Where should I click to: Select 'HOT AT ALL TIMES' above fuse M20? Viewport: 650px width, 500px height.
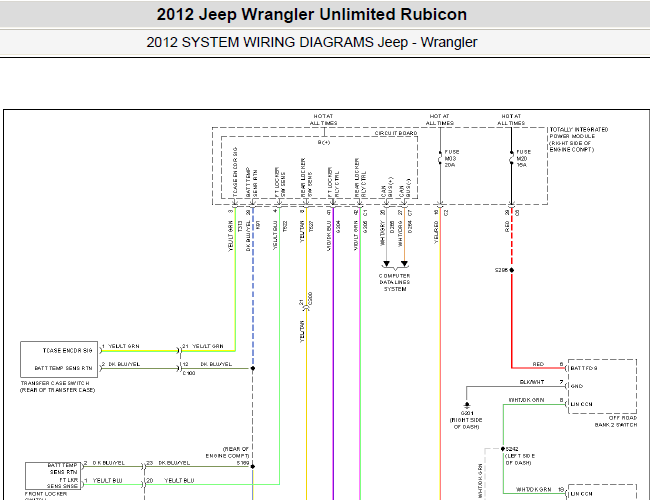pos(511,120)
